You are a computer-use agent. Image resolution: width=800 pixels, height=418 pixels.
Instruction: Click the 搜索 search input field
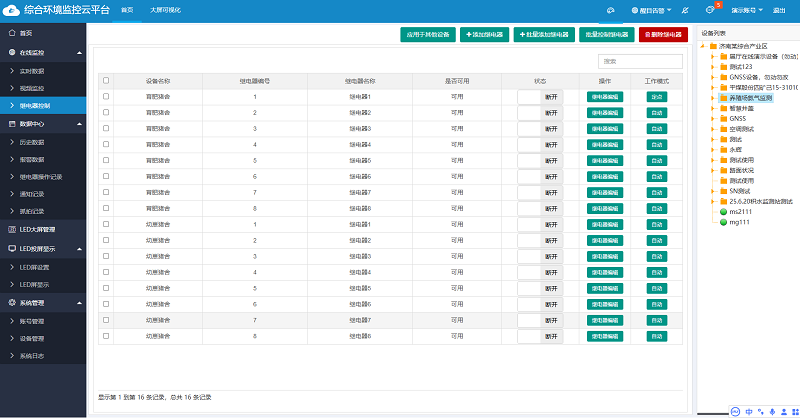[627, 61]
